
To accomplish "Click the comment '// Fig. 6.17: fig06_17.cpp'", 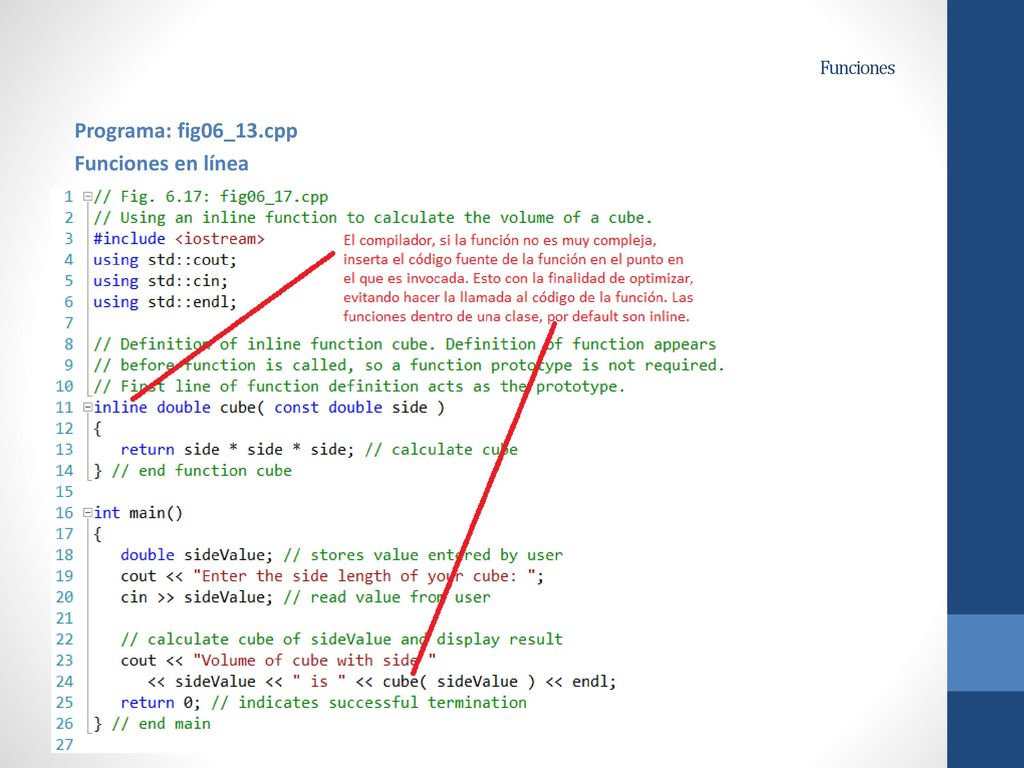I will click(211, 197).
